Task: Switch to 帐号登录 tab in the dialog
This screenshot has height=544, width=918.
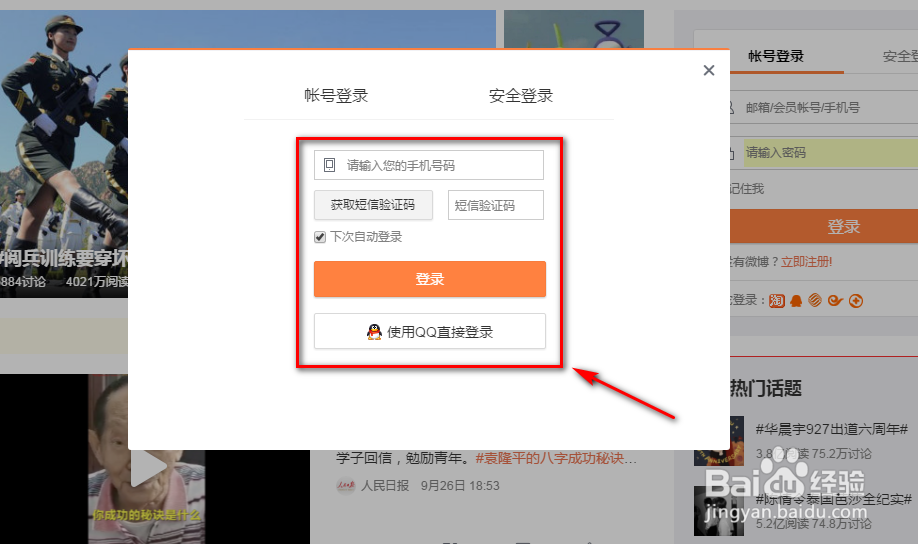Action: (336, 95)
